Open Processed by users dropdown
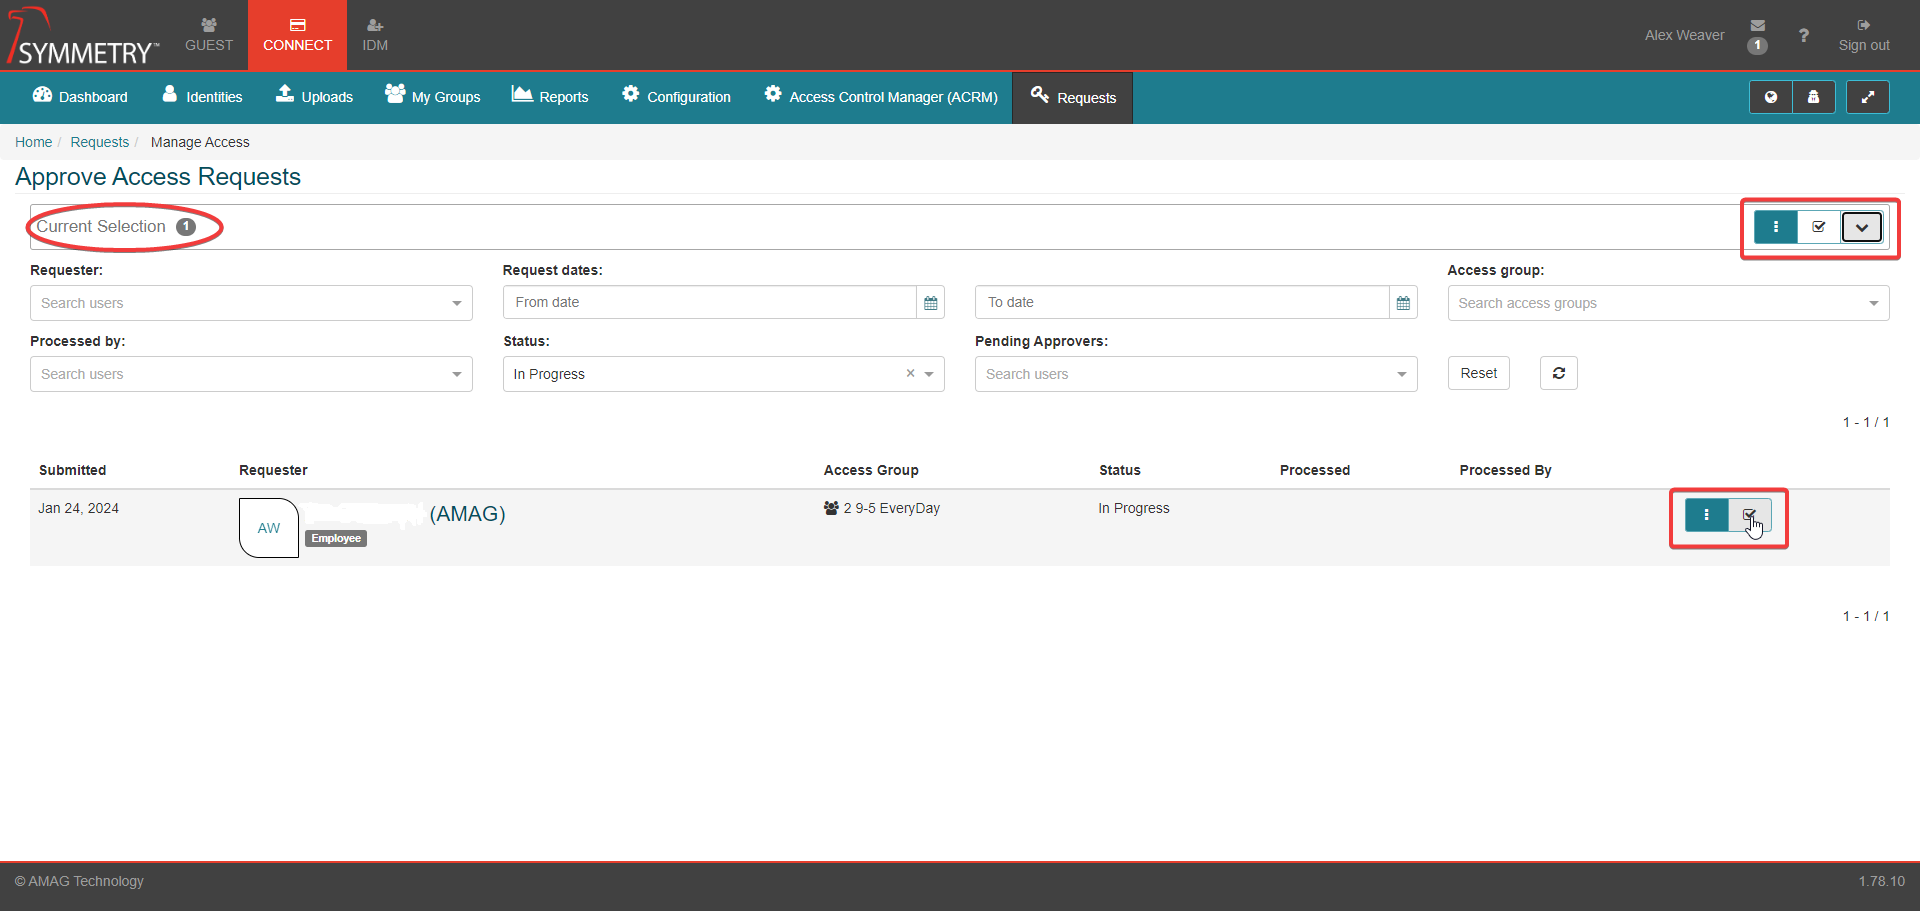The image size is (1920, 911). pyautogui.click(x=251, y=374)
